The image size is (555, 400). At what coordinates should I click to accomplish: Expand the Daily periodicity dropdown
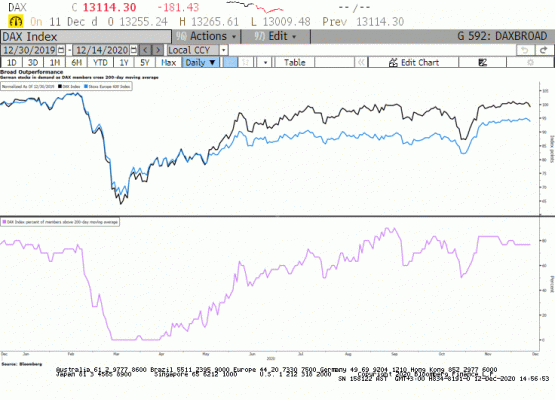coord(200,62)
